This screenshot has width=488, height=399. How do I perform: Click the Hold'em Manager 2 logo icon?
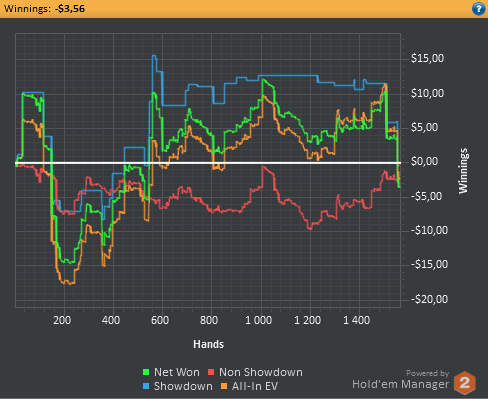click(465, 382)
